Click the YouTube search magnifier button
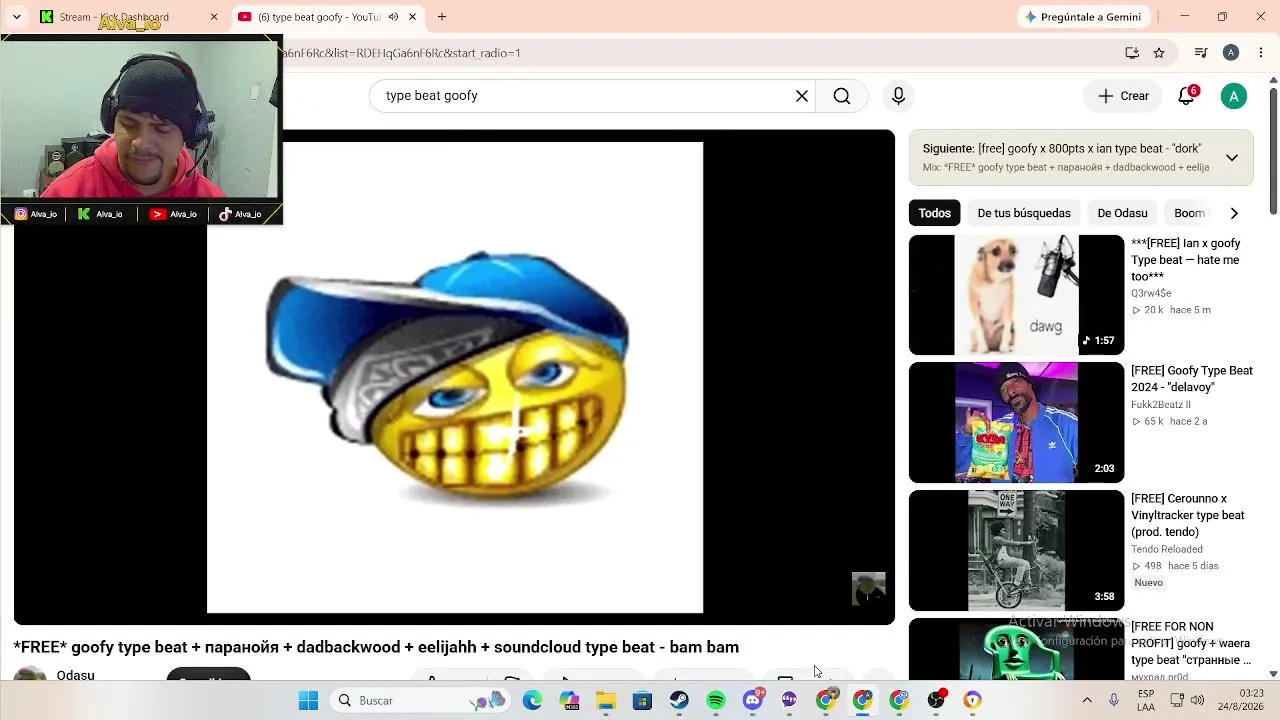This screenshot has height=720, width=1280. point(842,96)
